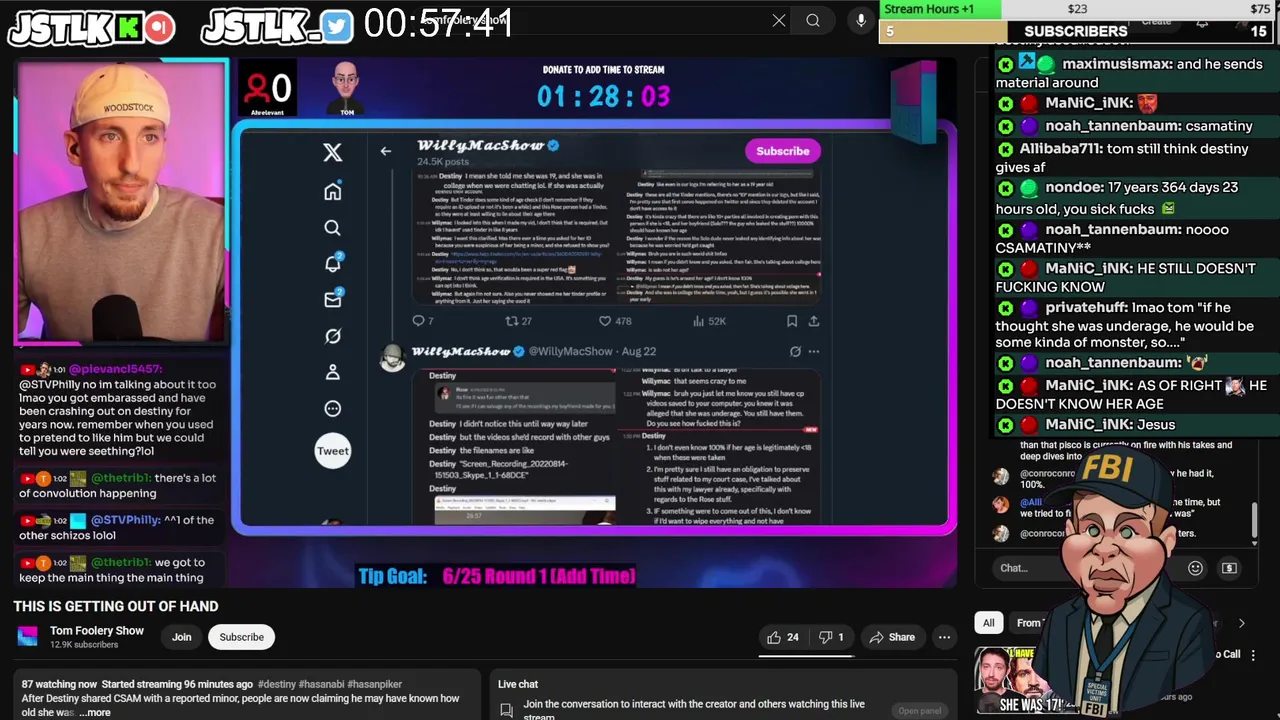Click the Subscribe button under the video
This screenshot has width=1280, height=720.
click(x=242, y=637)
